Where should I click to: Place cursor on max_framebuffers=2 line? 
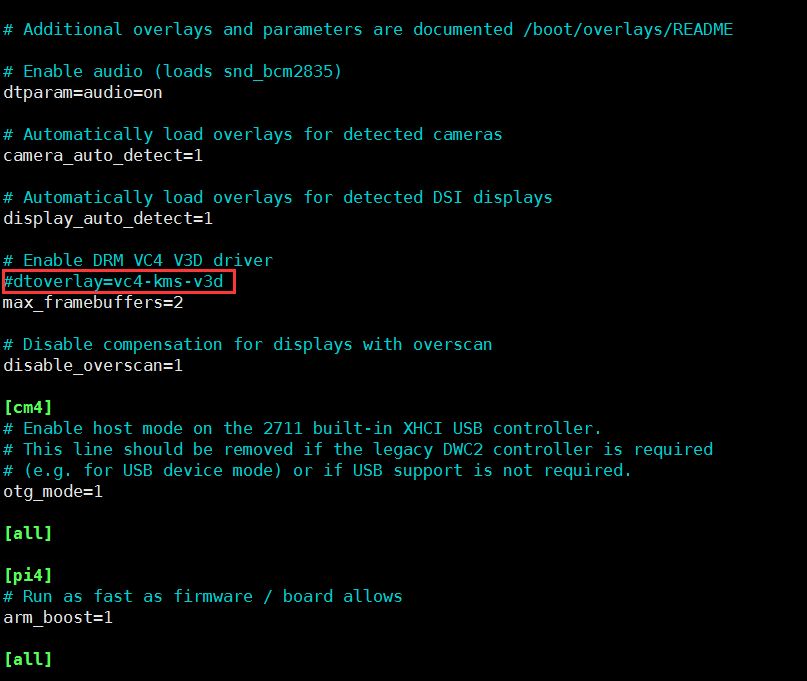point(93,302)
